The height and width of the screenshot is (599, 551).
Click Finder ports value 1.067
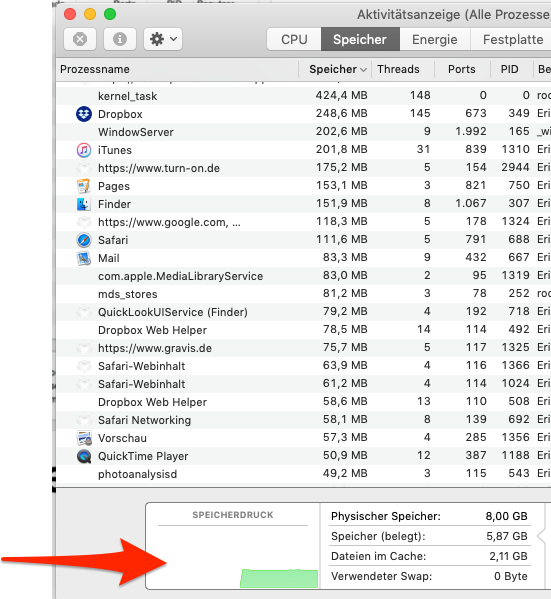tap(471, 203)
